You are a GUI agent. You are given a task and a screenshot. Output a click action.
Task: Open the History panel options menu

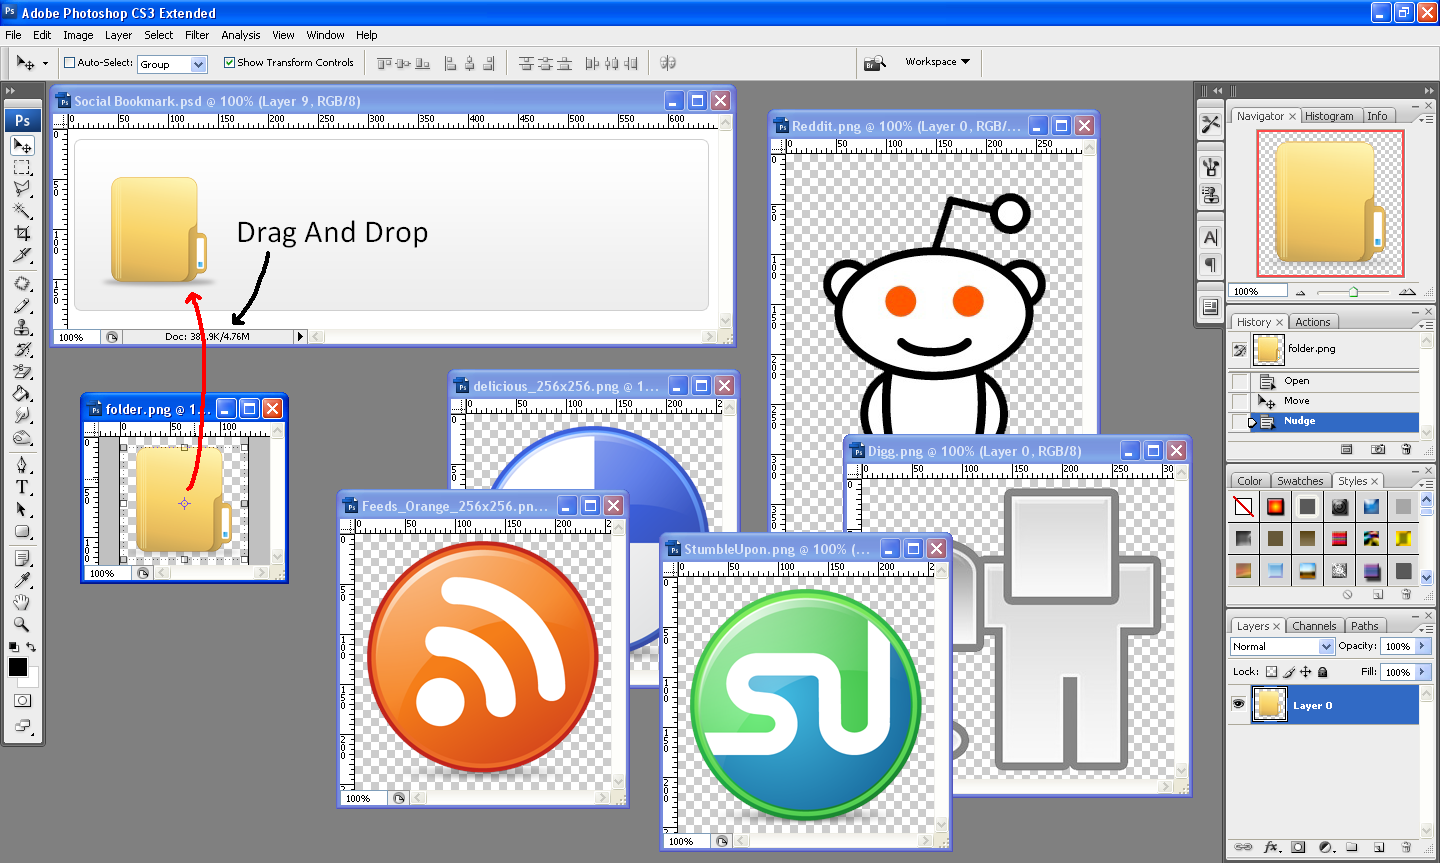(x=1427, y=326)
